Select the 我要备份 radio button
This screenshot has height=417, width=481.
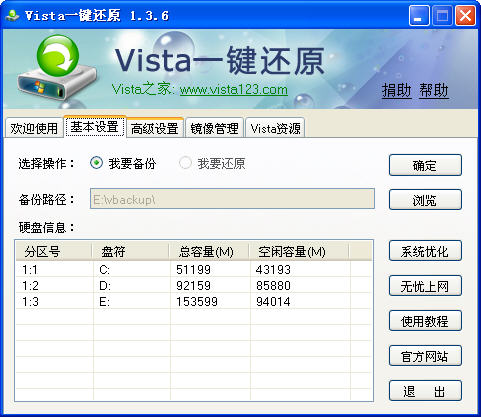[96, 163]
